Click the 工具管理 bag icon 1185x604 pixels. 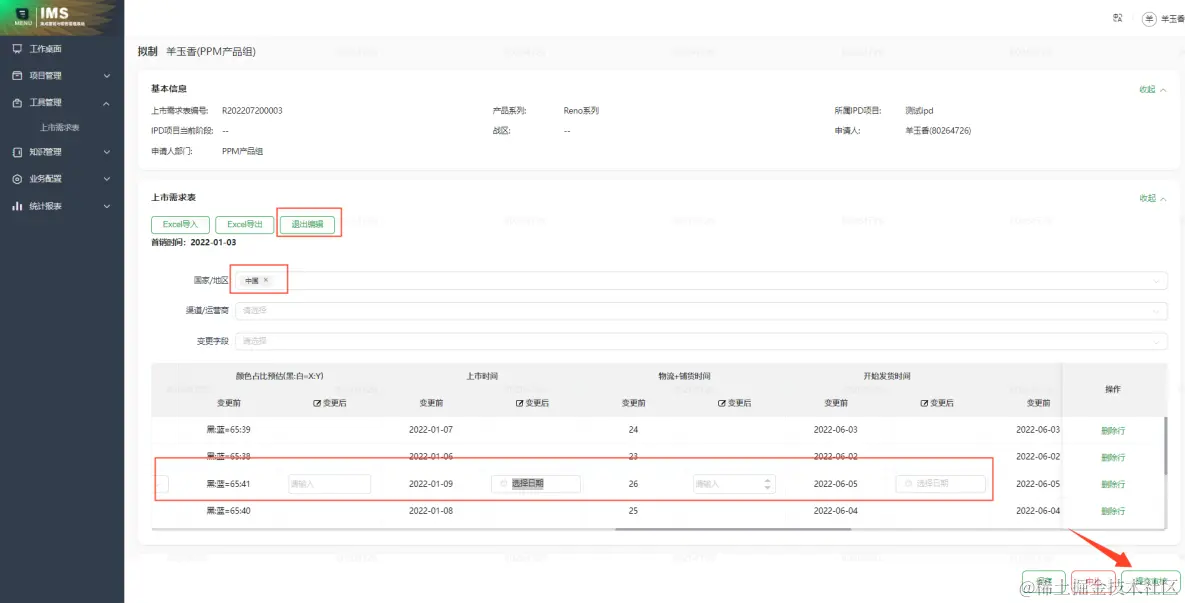click(x=17, y=103)
